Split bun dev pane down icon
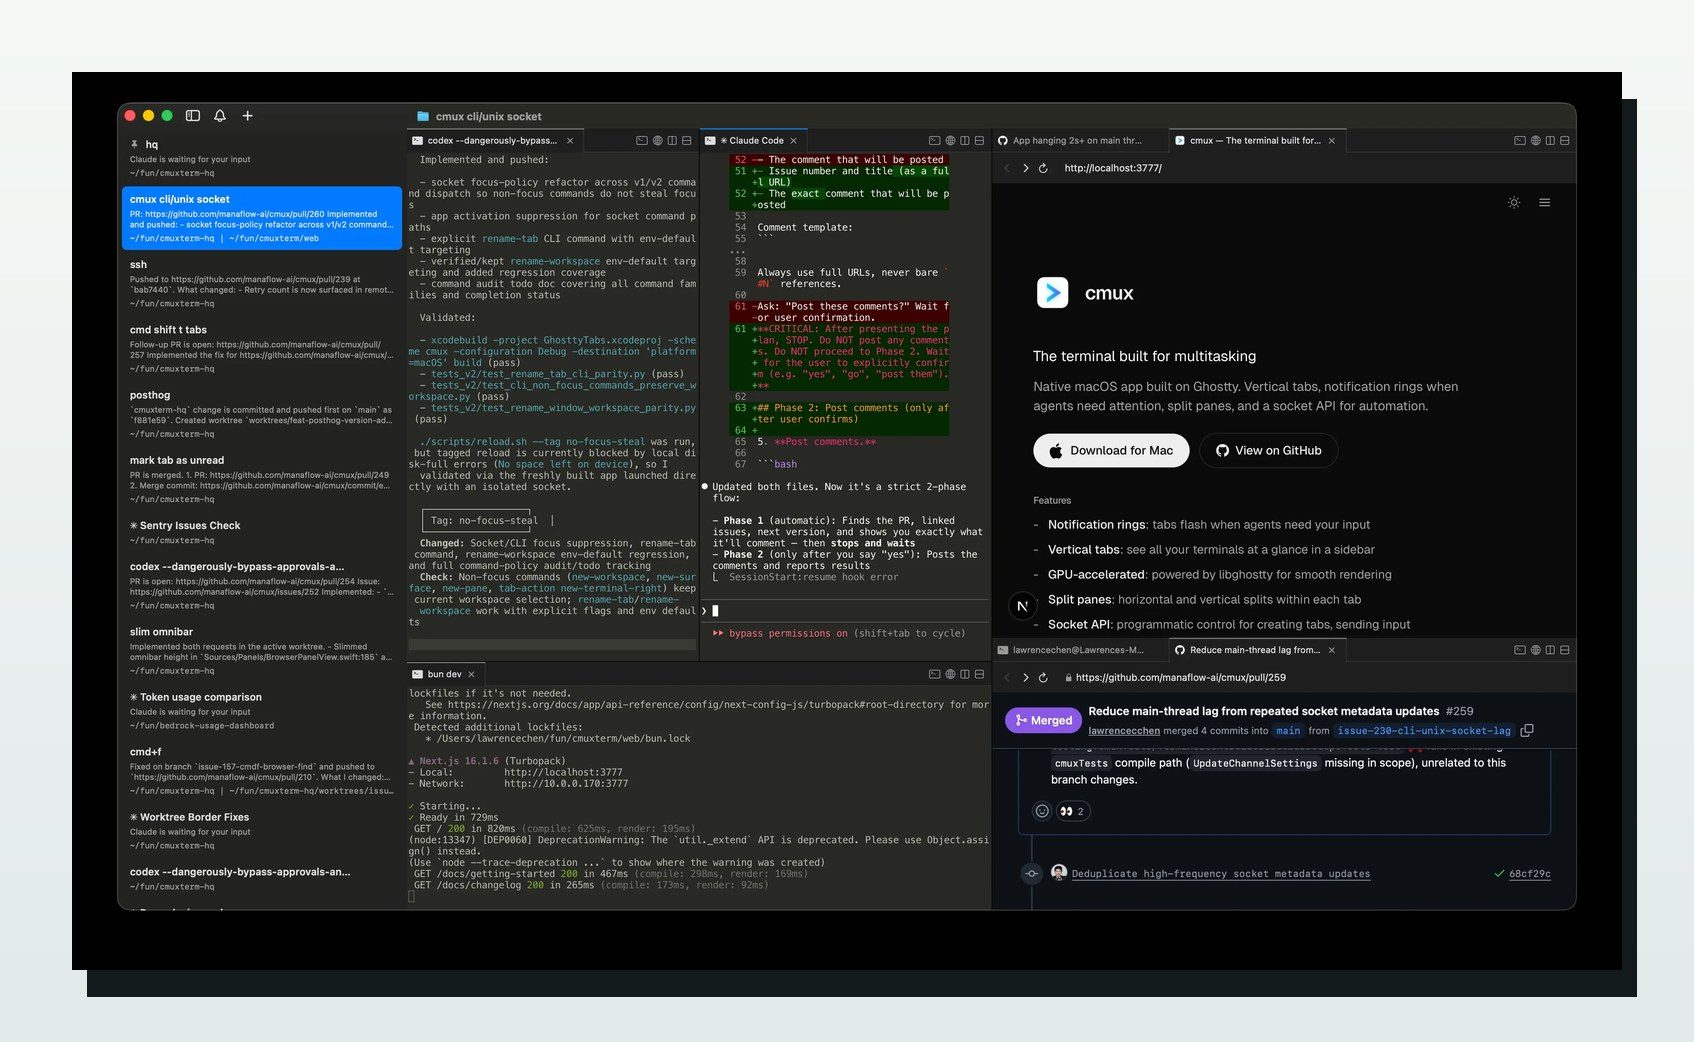The image size is (1694, 1042). (979, 674)
